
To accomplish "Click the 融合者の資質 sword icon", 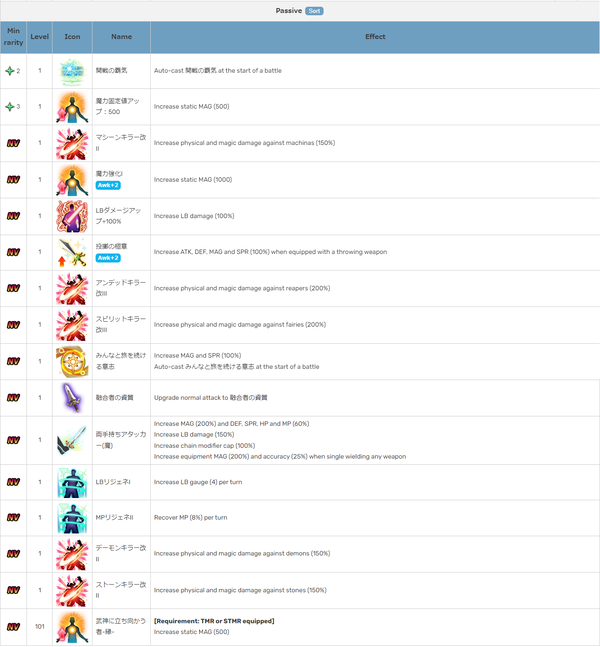I will [72, 398].
